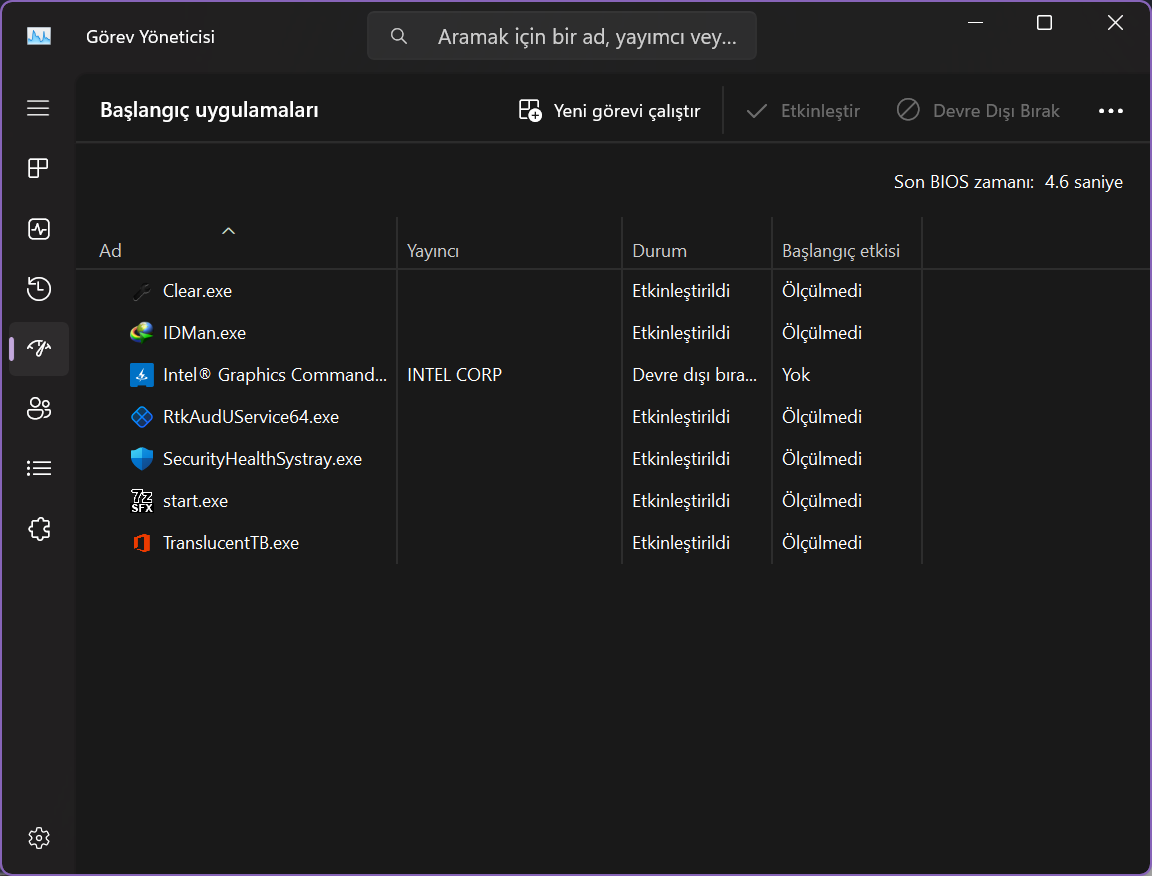Click the Etkinleştir button
The height and width of the screenshot is (876, 1152).
[803, 110]
